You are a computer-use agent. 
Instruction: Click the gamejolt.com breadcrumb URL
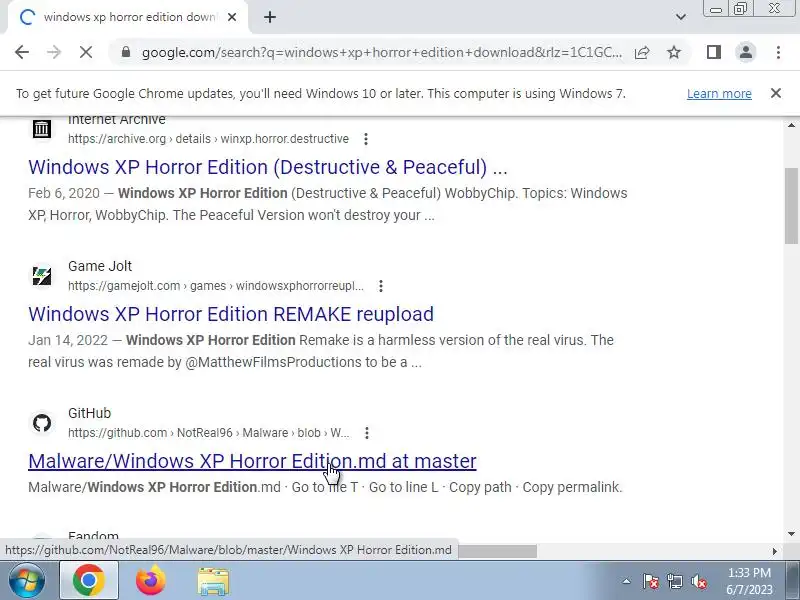(216, 286)
